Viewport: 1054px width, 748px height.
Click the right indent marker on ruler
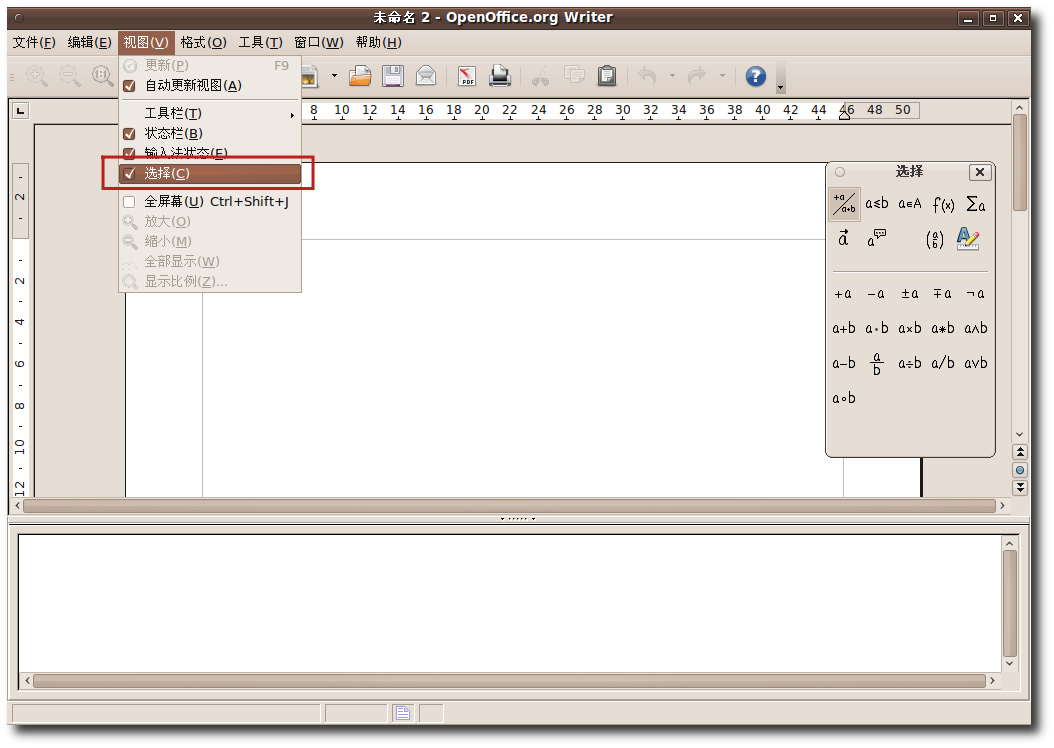point(844,115)
